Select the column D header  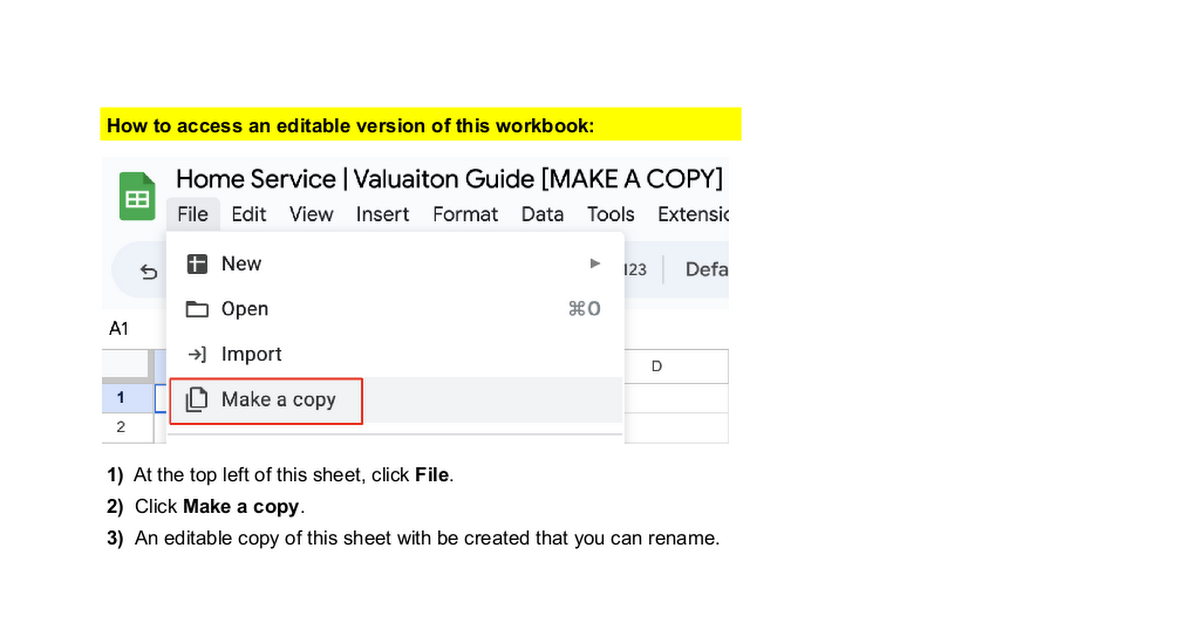pyautogui.click(x=657, y=366)
